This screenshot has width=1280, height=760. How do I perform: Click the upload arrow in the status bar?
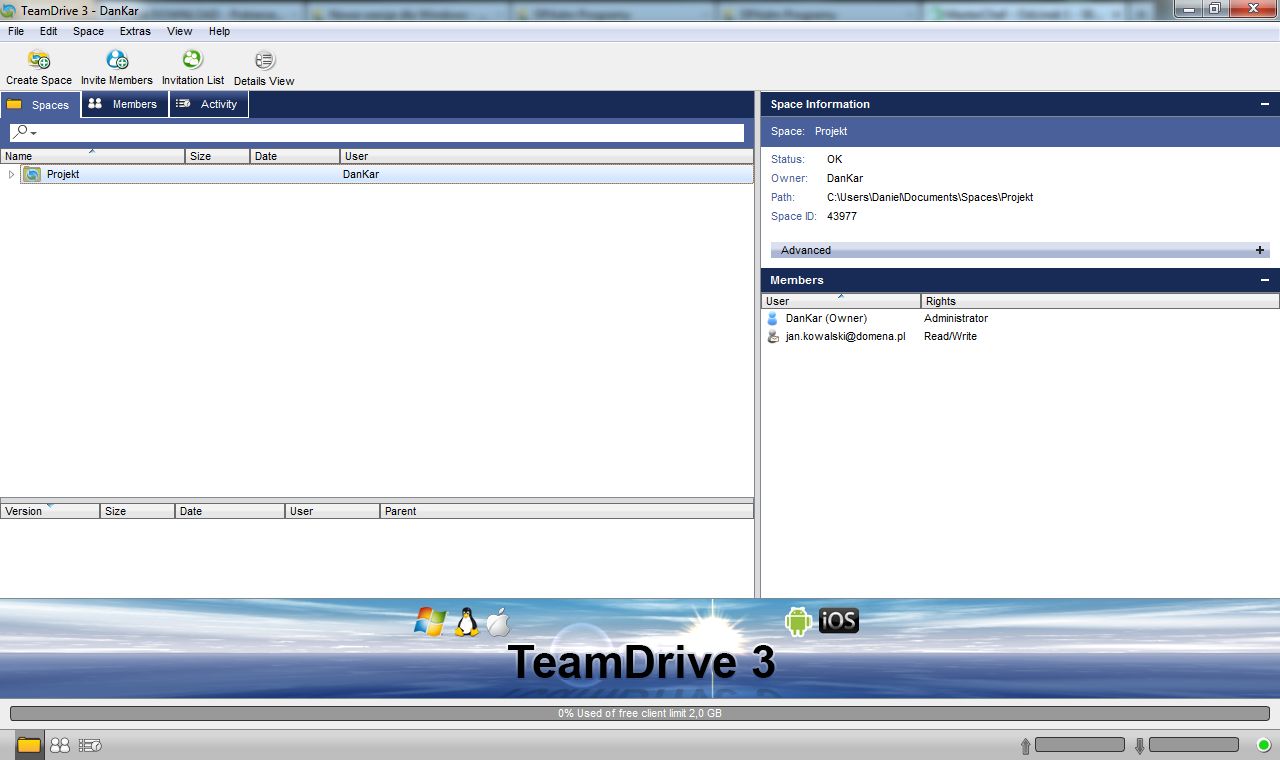click(1023, 745)
